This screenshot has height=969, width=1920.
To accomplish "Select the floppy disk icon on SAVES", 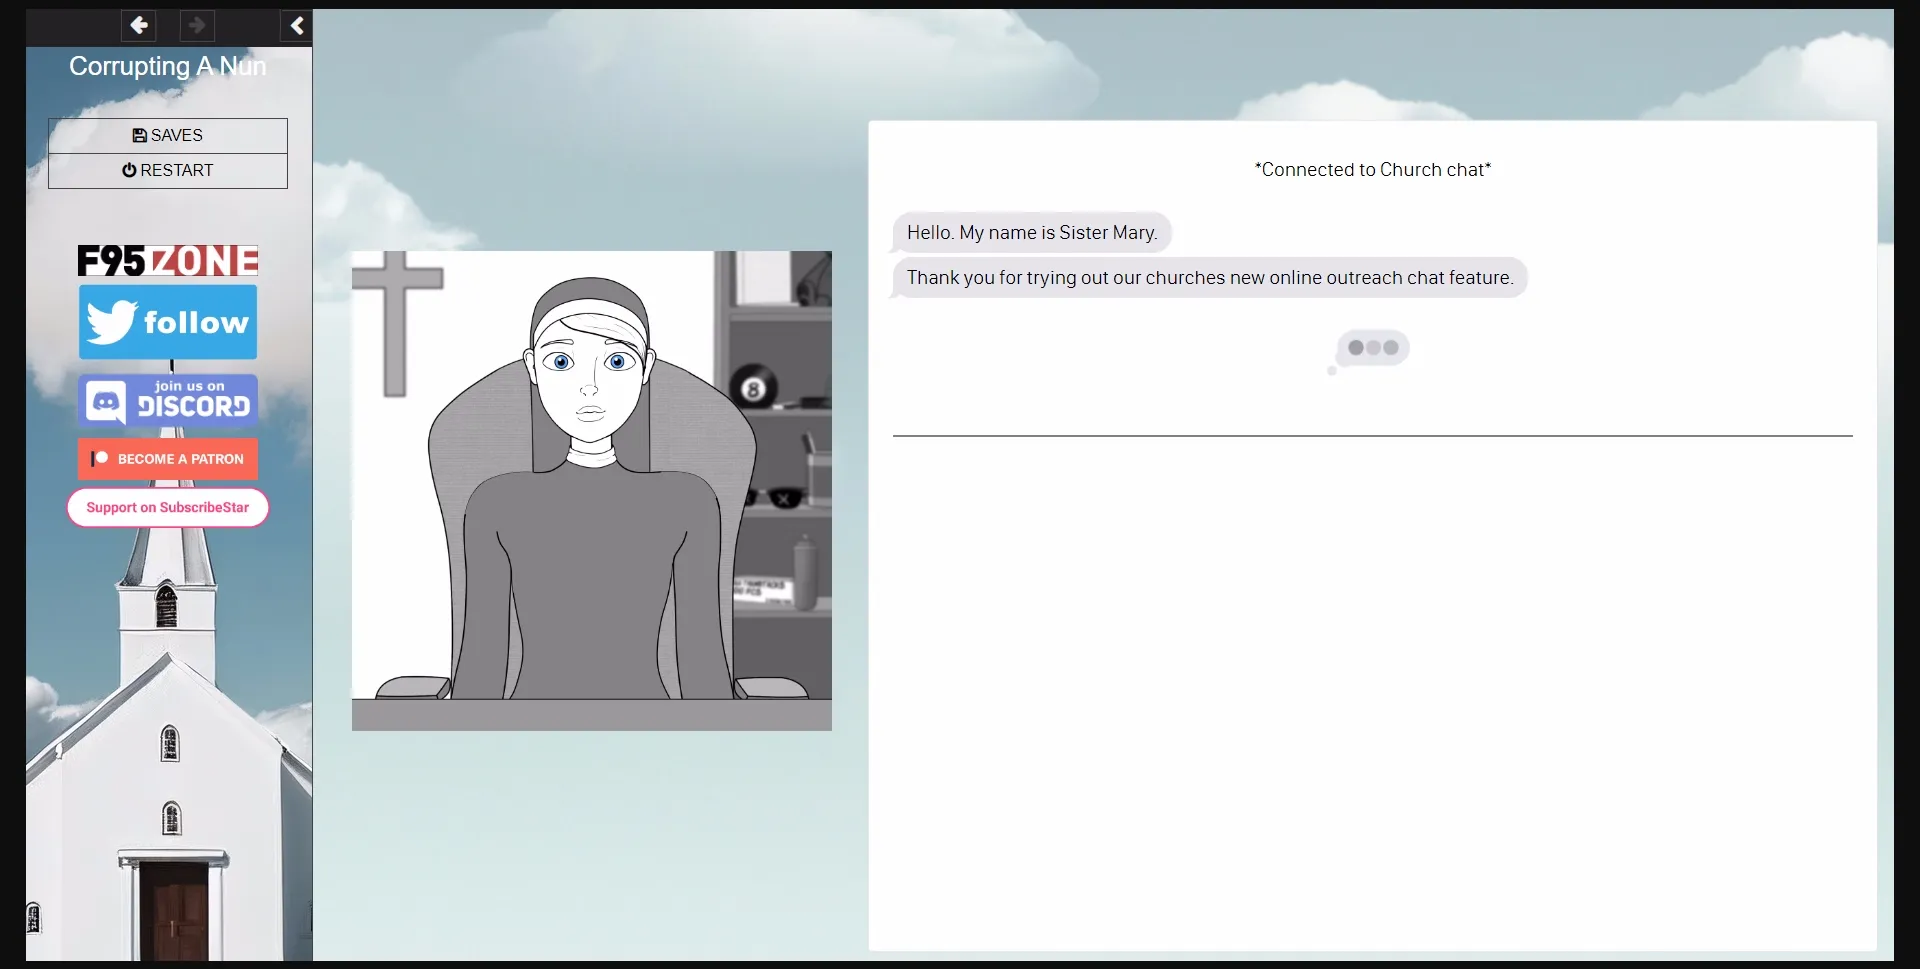I will coord(138,135).
